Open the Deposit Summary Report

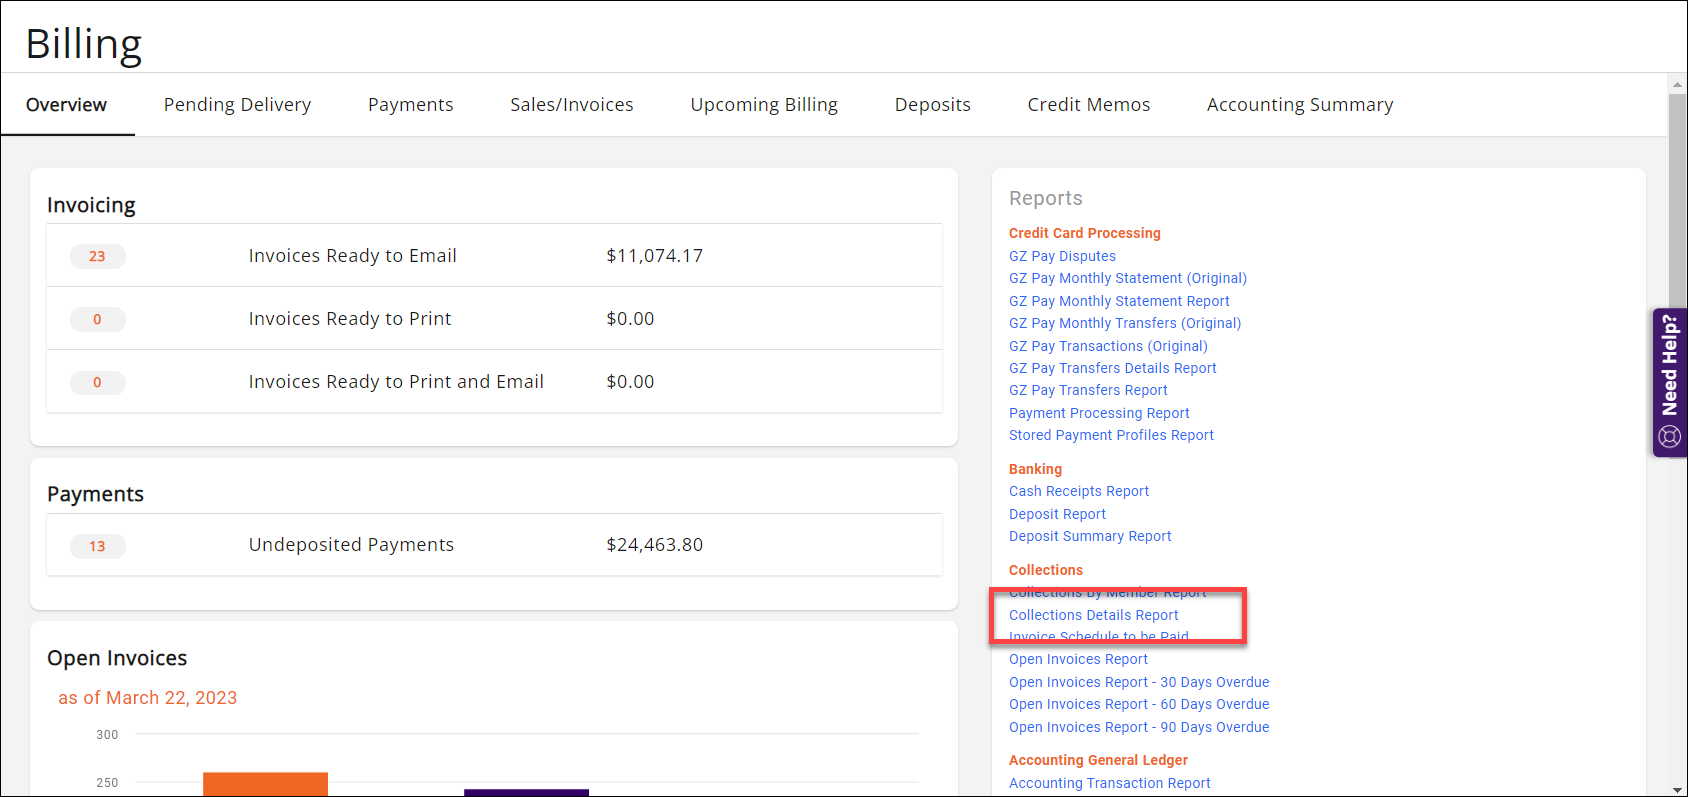point(1089,537)
